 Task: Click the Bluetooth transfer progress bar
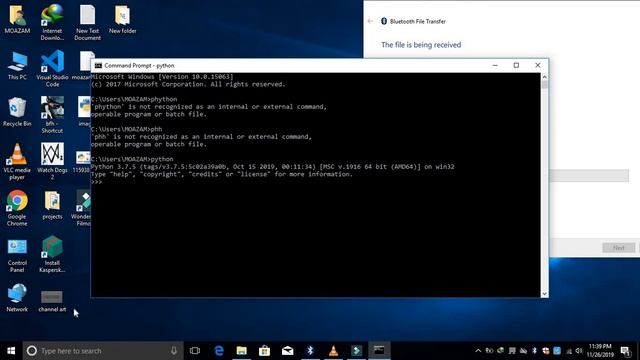pyautogui.click(x=589, y=176)
